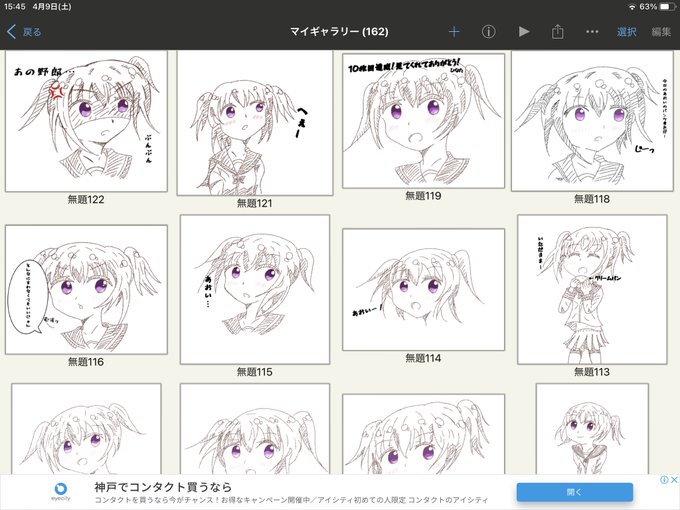
Task: Tap the eyecity logo in the ad
Action: tap(61, 492)
